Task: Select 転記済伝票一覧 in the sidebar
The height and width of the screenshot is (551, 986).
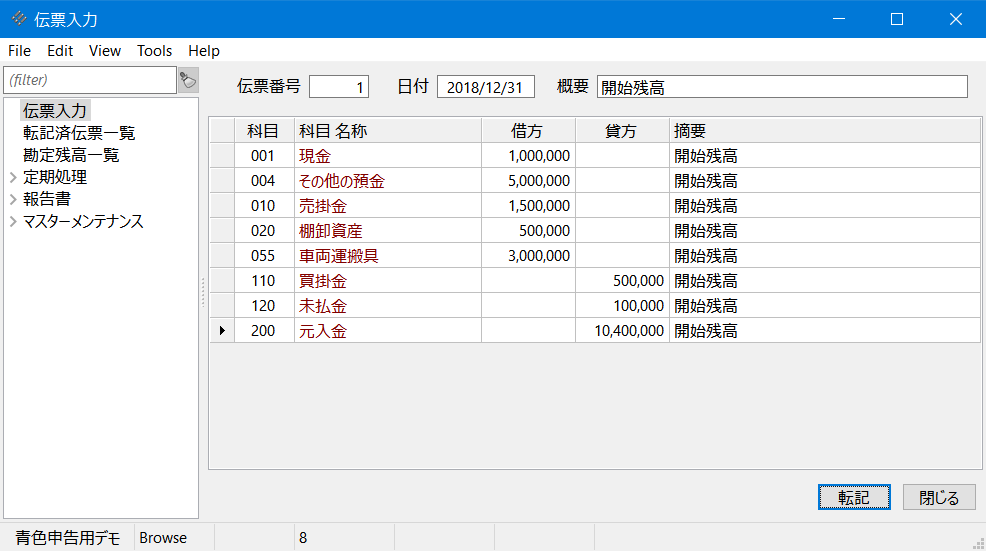Action: point(79,133)
